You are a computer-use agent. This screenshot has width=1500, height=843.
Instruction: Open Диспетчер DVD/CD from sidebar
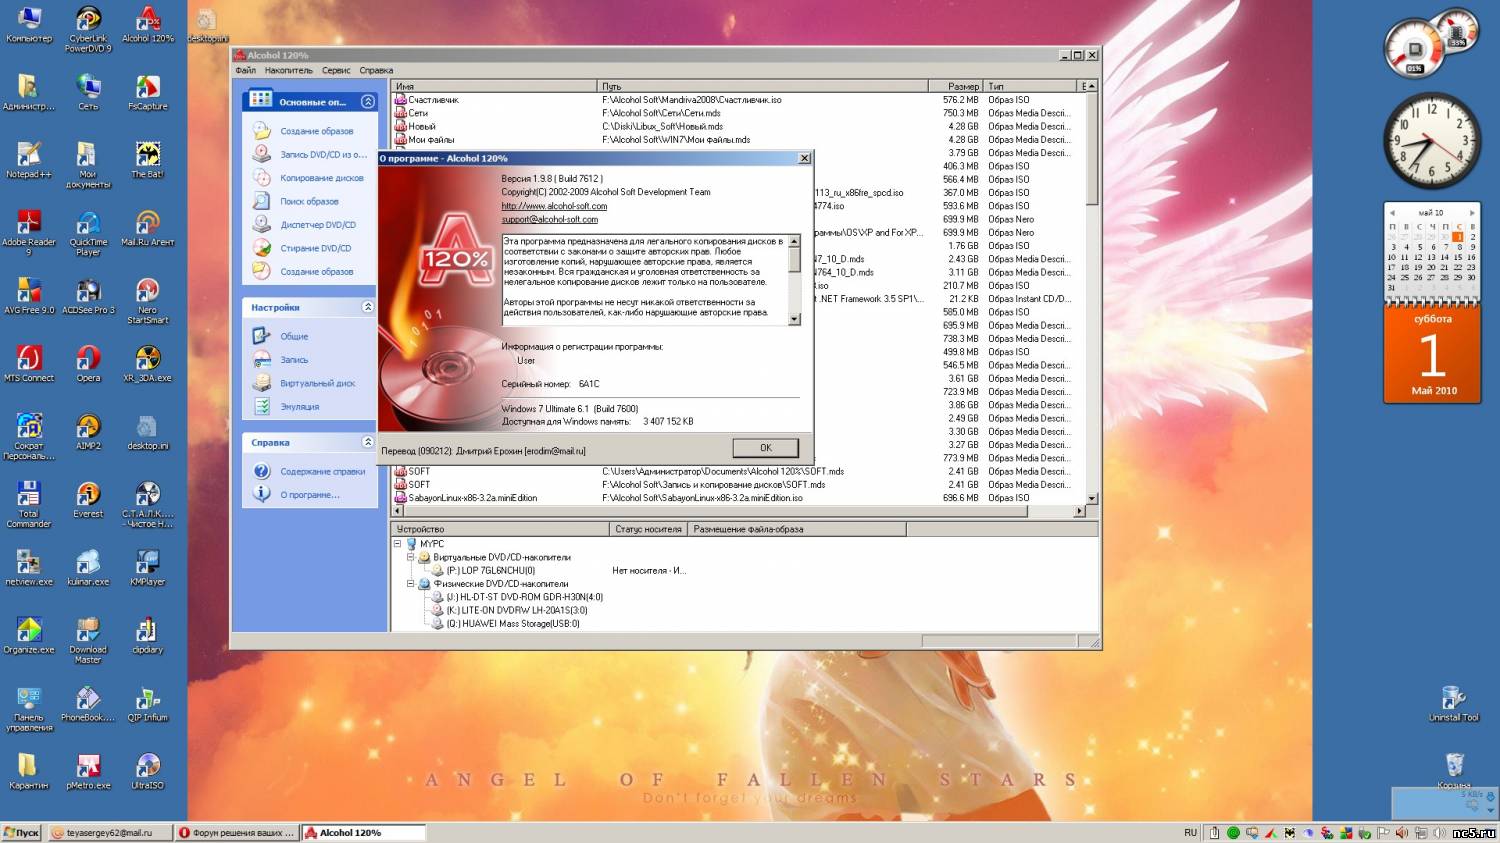tap(317, 225)
